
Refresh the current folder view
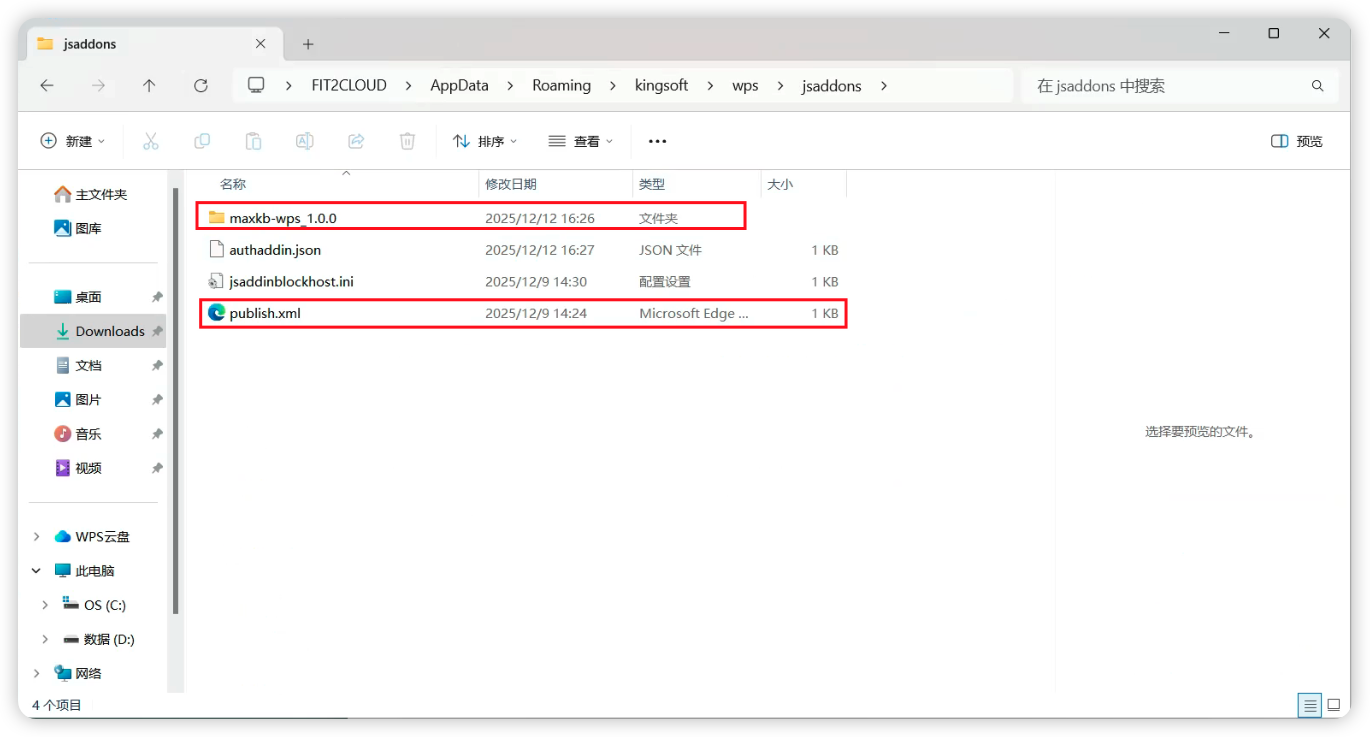pos(201,86)
